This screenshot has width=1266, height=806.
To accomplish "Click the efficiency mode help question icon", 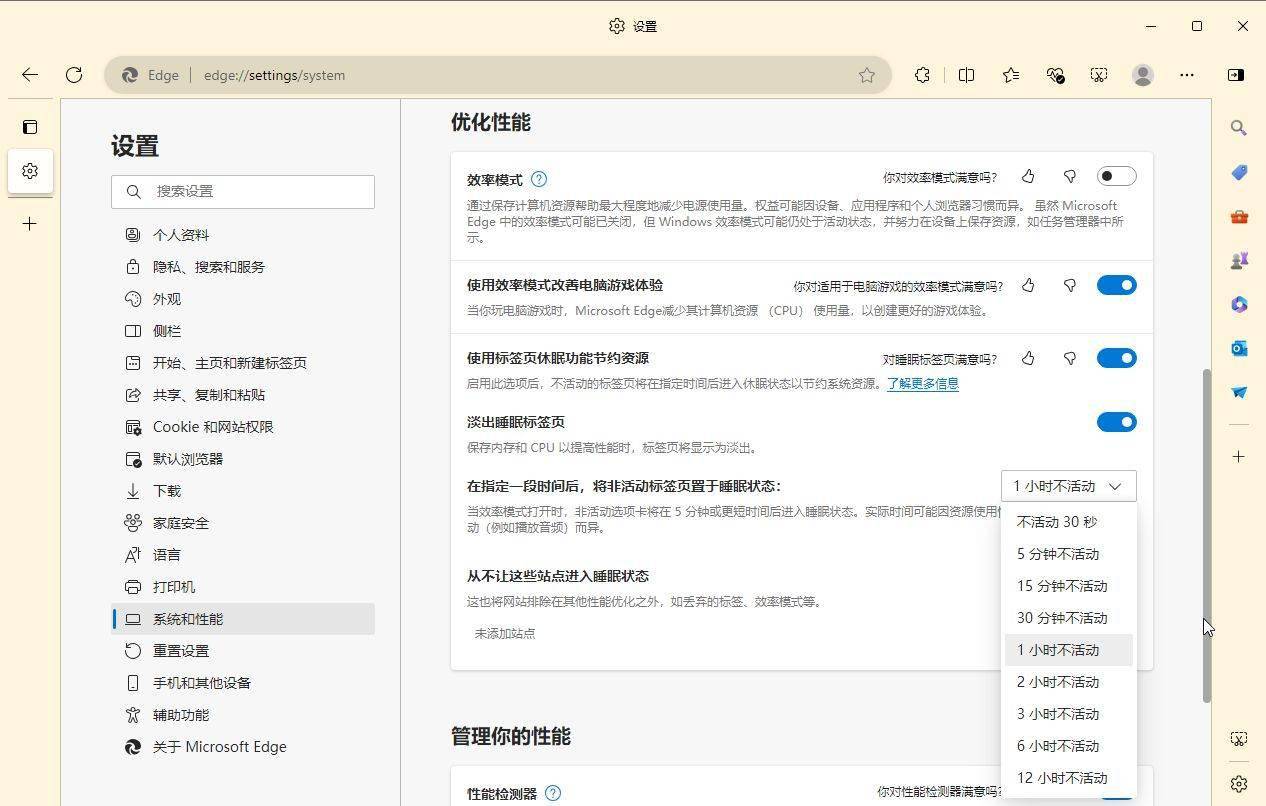I will pos(539,179).
